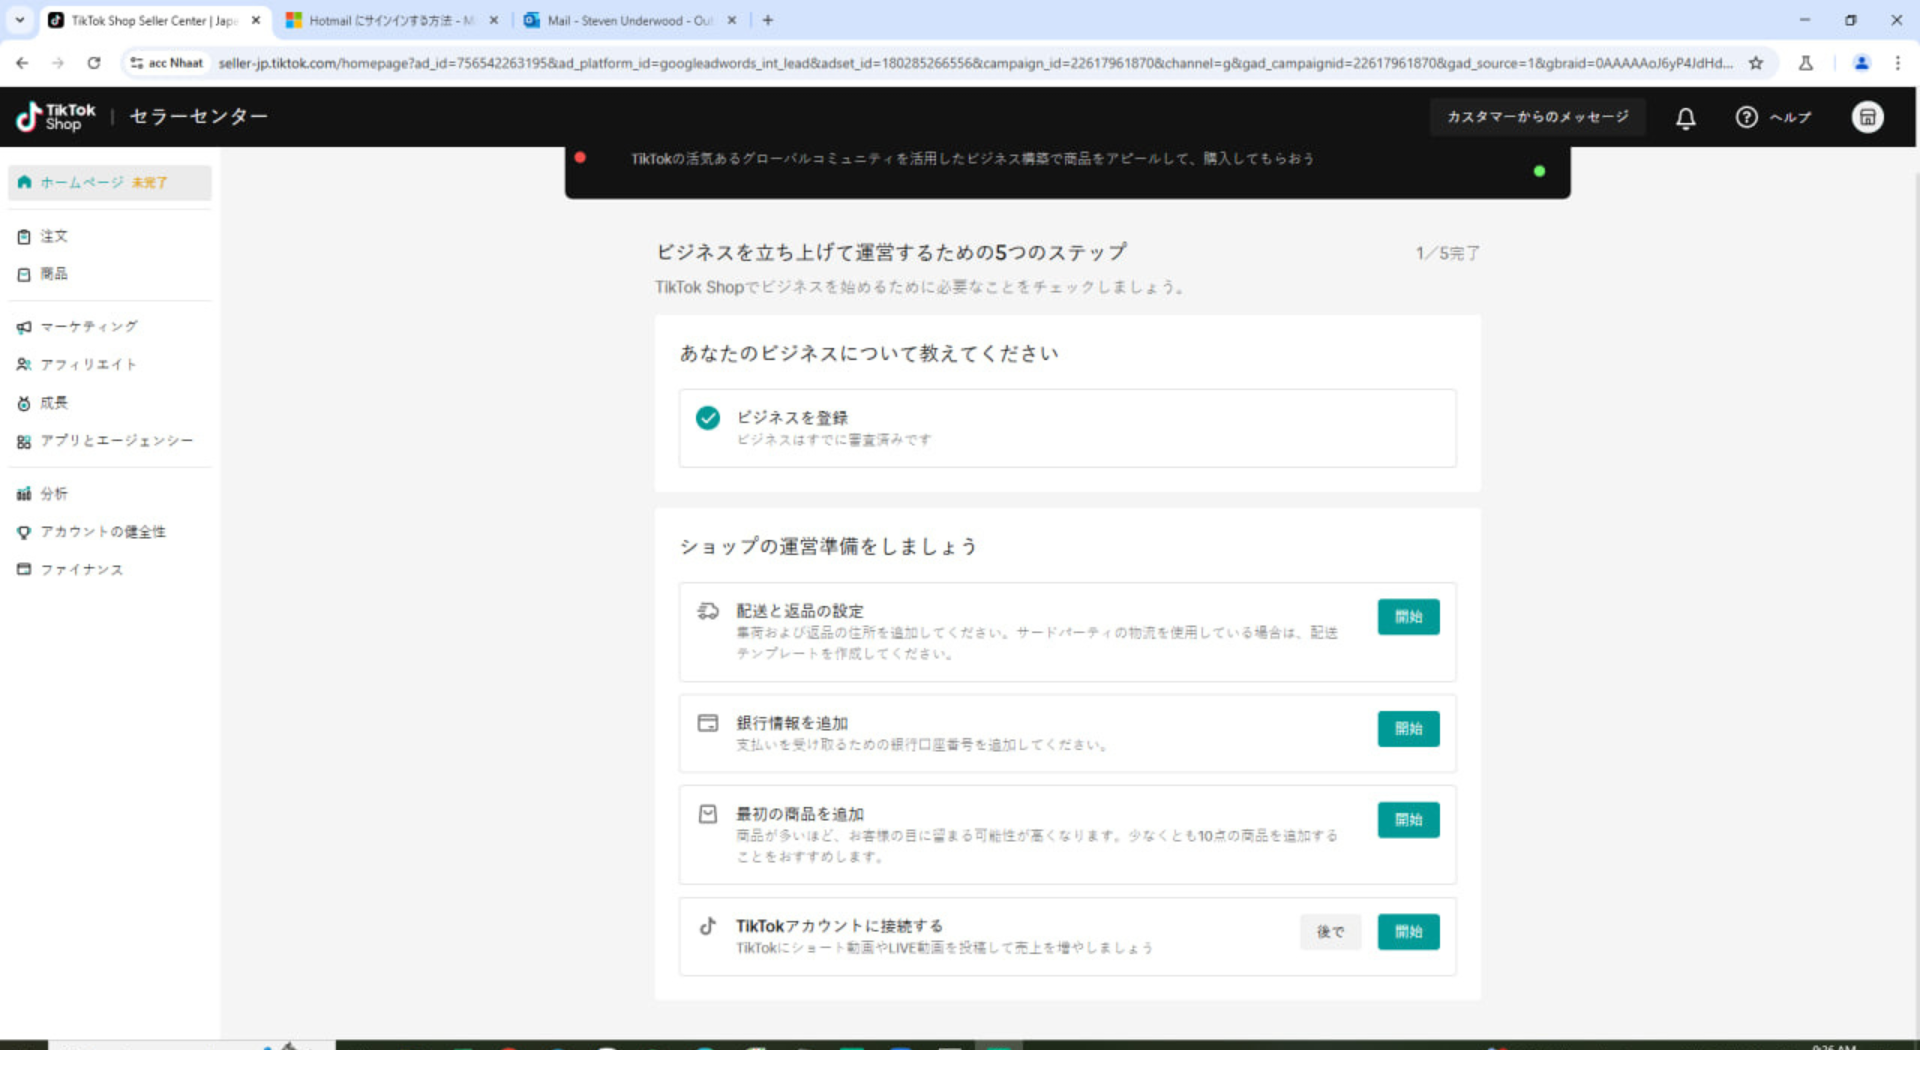The height and width of the screenshot is (1080, 1920).
Task: Start 最初の商品を追加 with its 開始 button
Action: pyautogui.click(x=1408, y=820)
